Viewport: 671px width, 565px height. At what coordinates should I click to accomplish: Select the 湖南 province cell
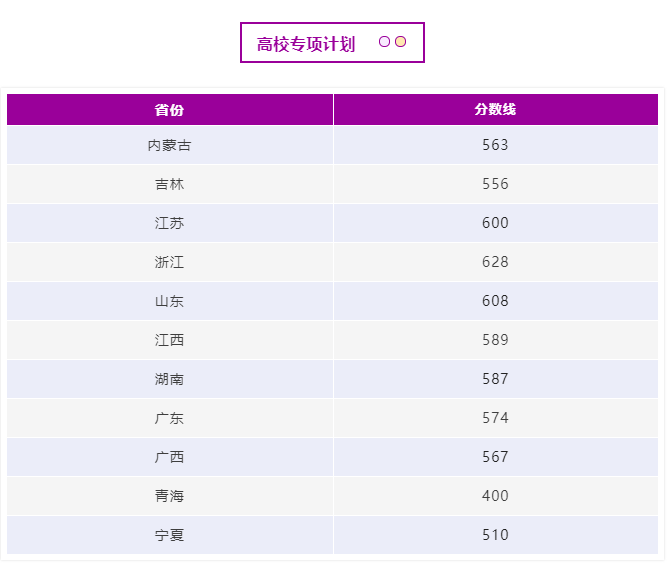click(x=169, y=379)
